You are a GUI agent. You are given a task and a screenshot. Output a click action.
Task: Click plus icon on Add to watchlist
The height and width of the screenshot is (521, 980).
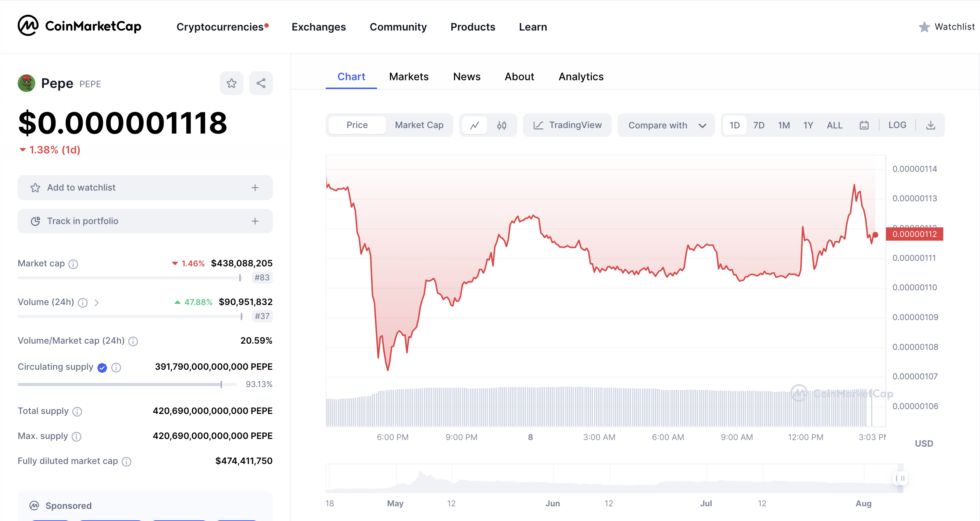tap(255, 187)
